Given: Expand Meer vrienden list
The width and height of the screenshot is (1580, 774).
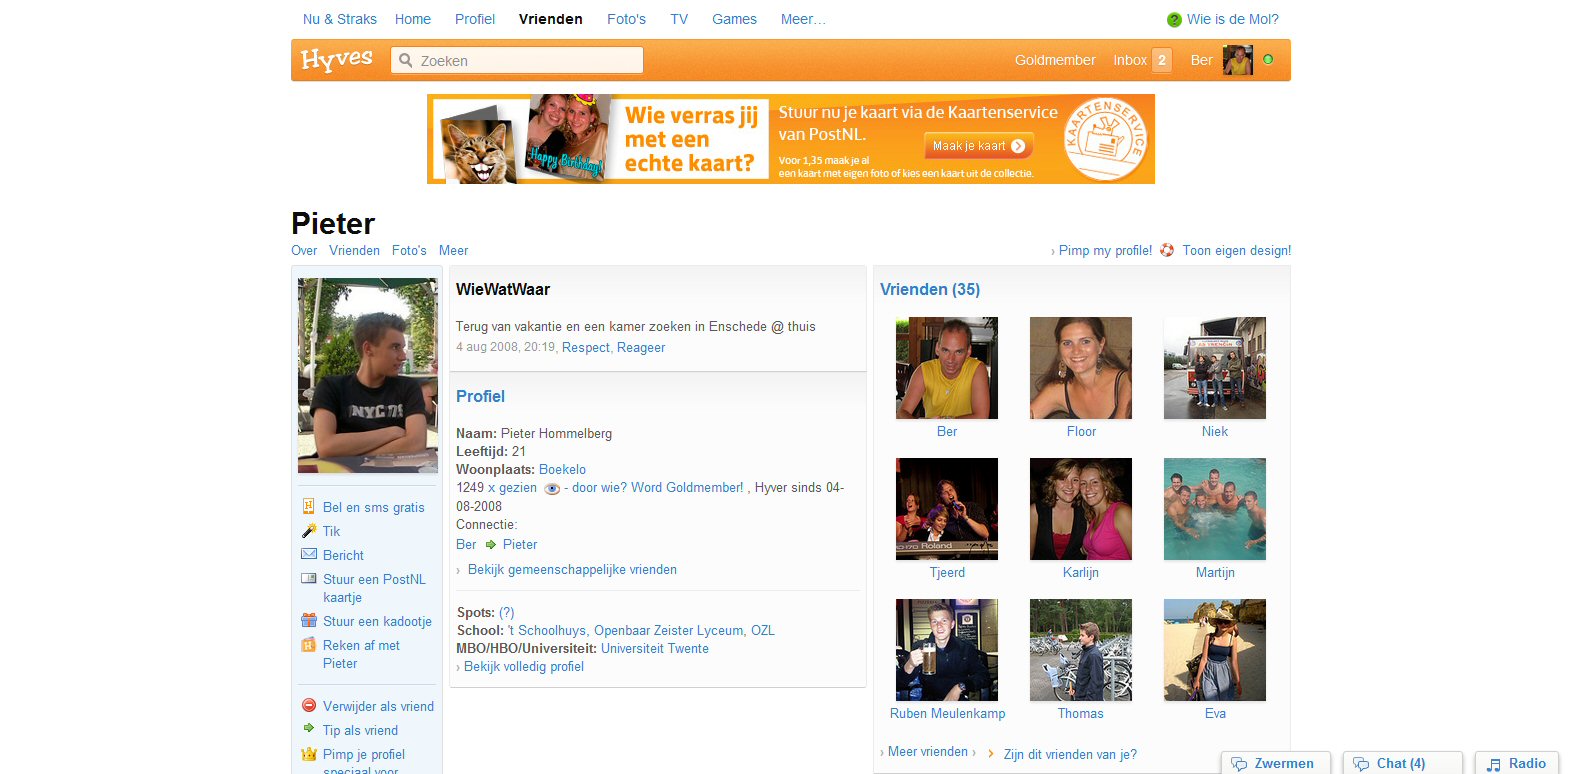Looking at the screenshot, I should 927,752.
